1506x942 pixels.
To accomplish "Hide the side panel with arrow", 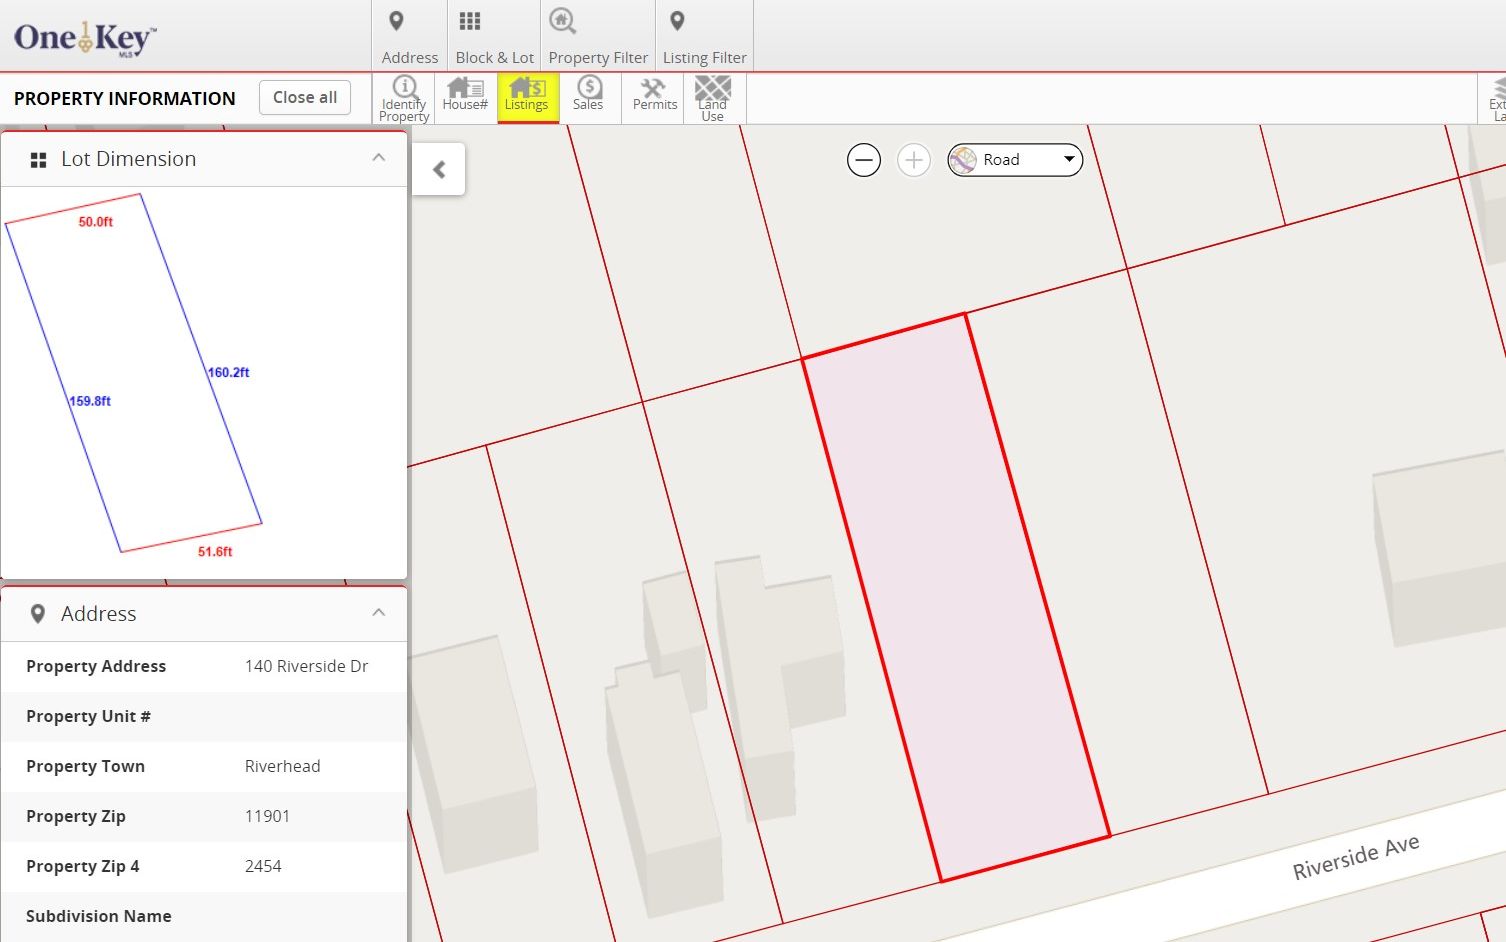I will (x=439, y=169).
